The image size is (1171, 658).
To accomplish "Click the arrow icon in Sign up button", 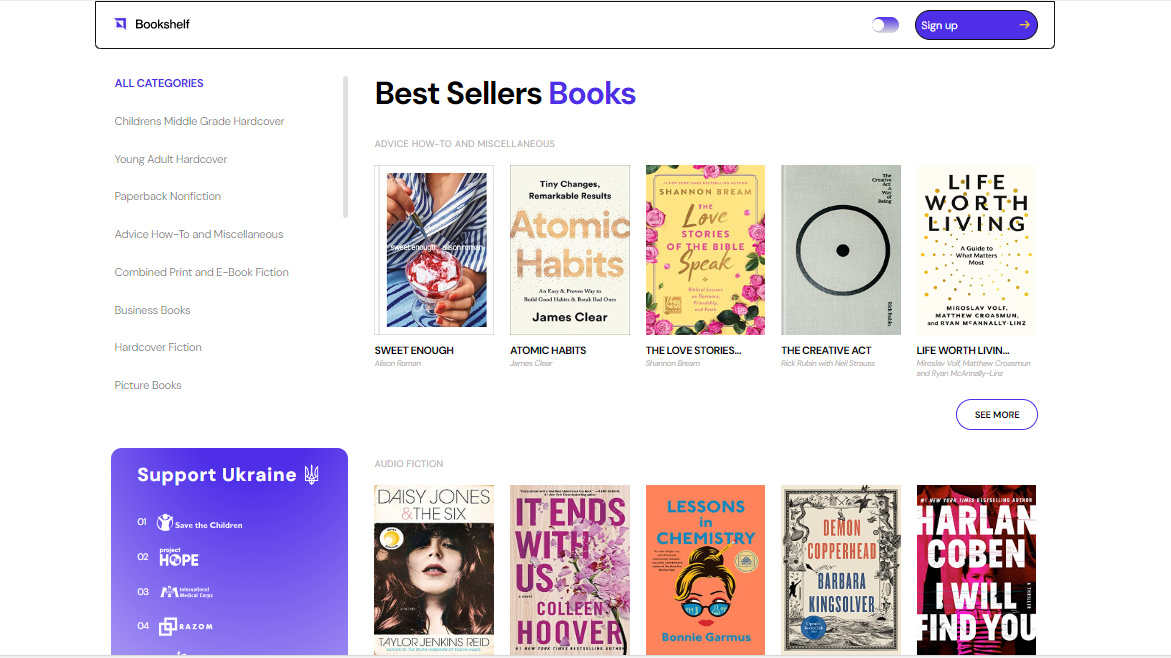I will tap(1024, 25).
